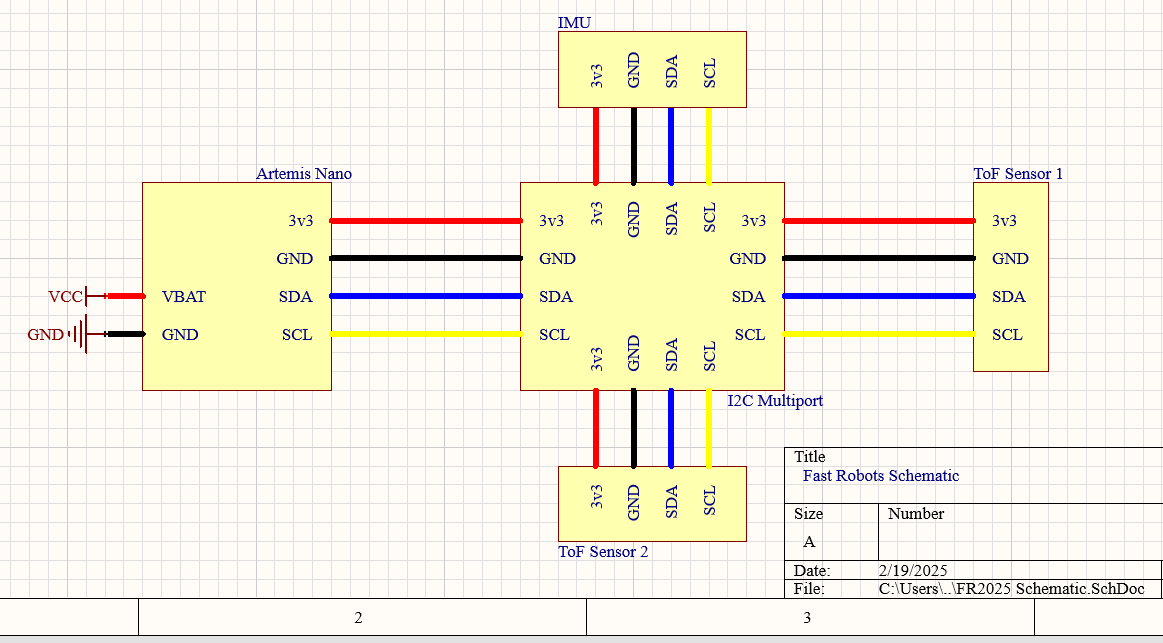
Task: Click the GND pin inside ToF Sensor 2
Action: [633, 503]
